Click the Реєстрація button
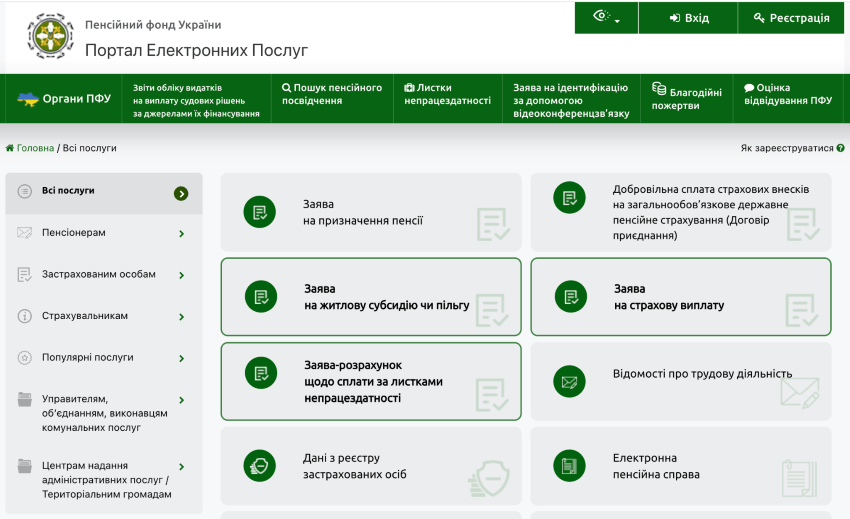Screen dimensions: 850x519 (x=791, y=18)
